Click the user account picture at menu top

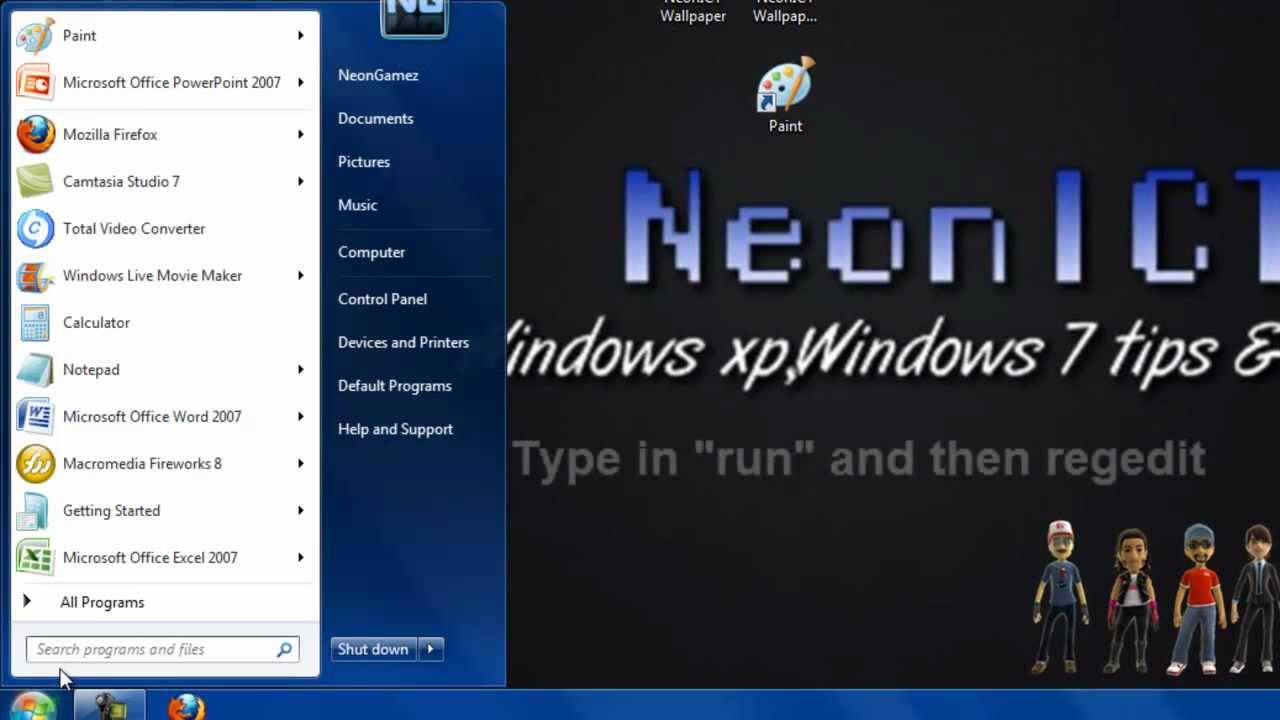414,18
